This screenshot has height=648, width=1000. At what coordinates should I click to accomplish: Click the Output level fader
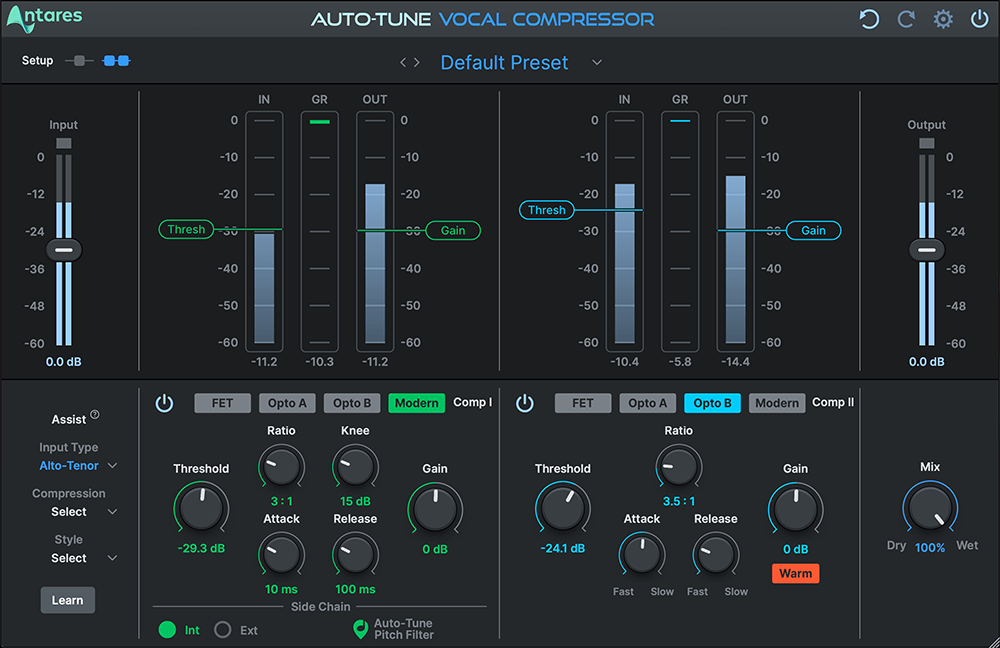pos(927,249)
